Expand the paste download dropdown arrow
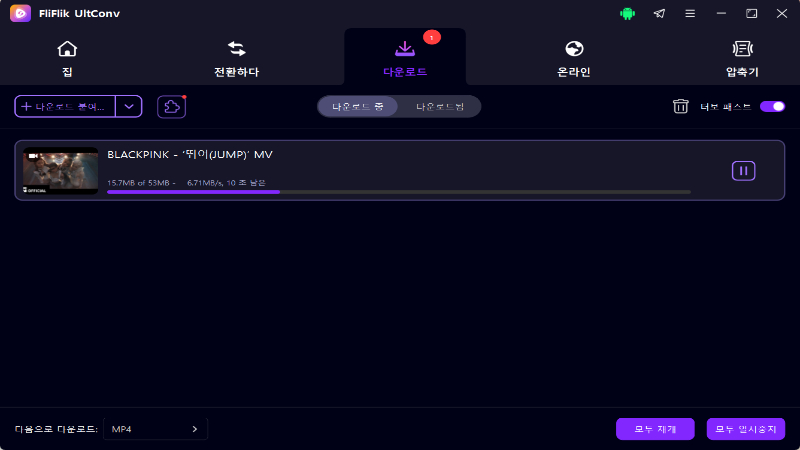The width and height of the screenshot is (800, 450). point(129,107)
